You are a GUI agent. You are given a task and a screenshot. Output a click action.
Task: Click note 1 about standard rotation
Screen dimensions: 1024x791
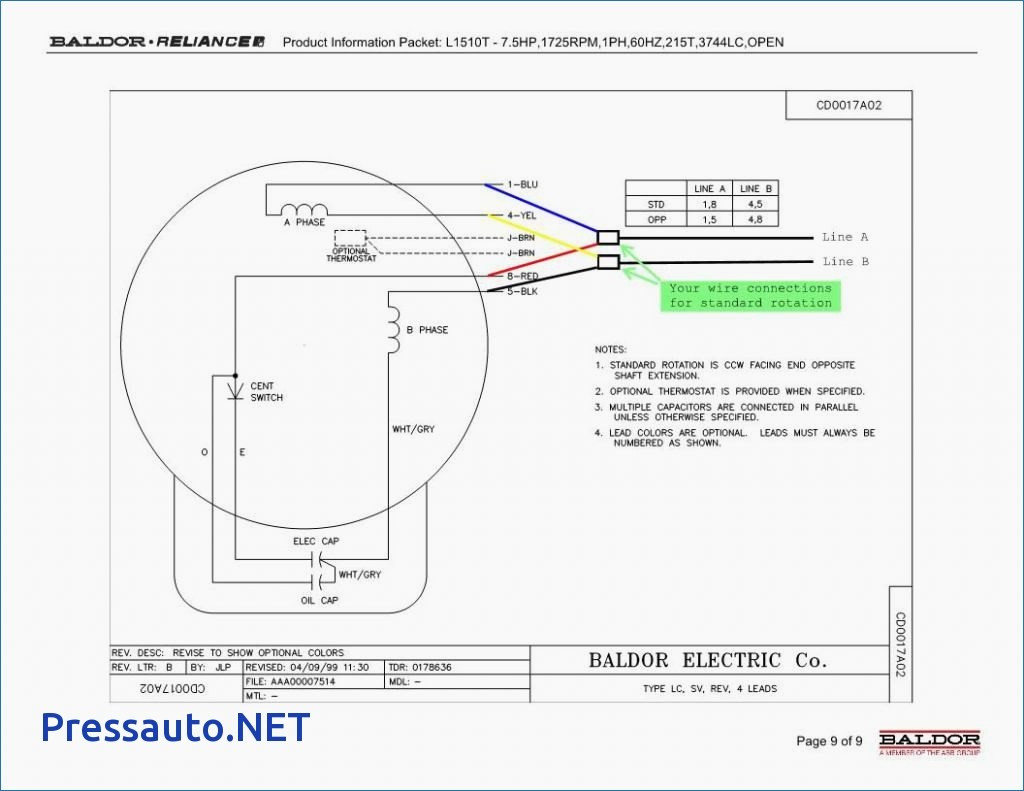[x=725, y=370]
